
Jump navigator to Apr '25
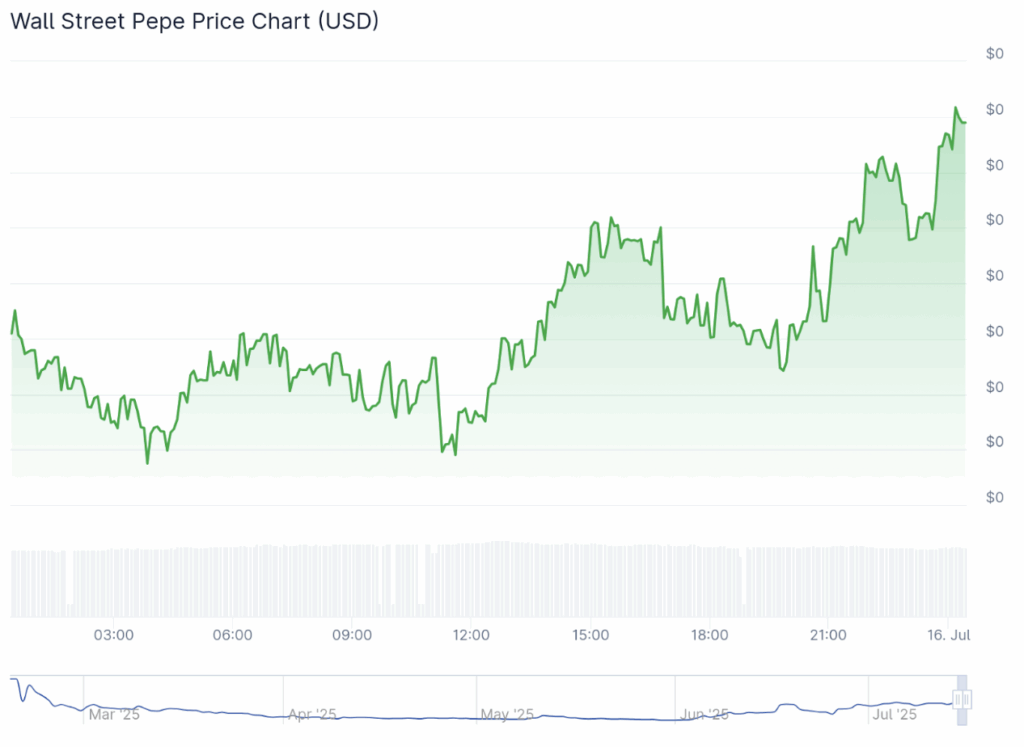point(312,714)
